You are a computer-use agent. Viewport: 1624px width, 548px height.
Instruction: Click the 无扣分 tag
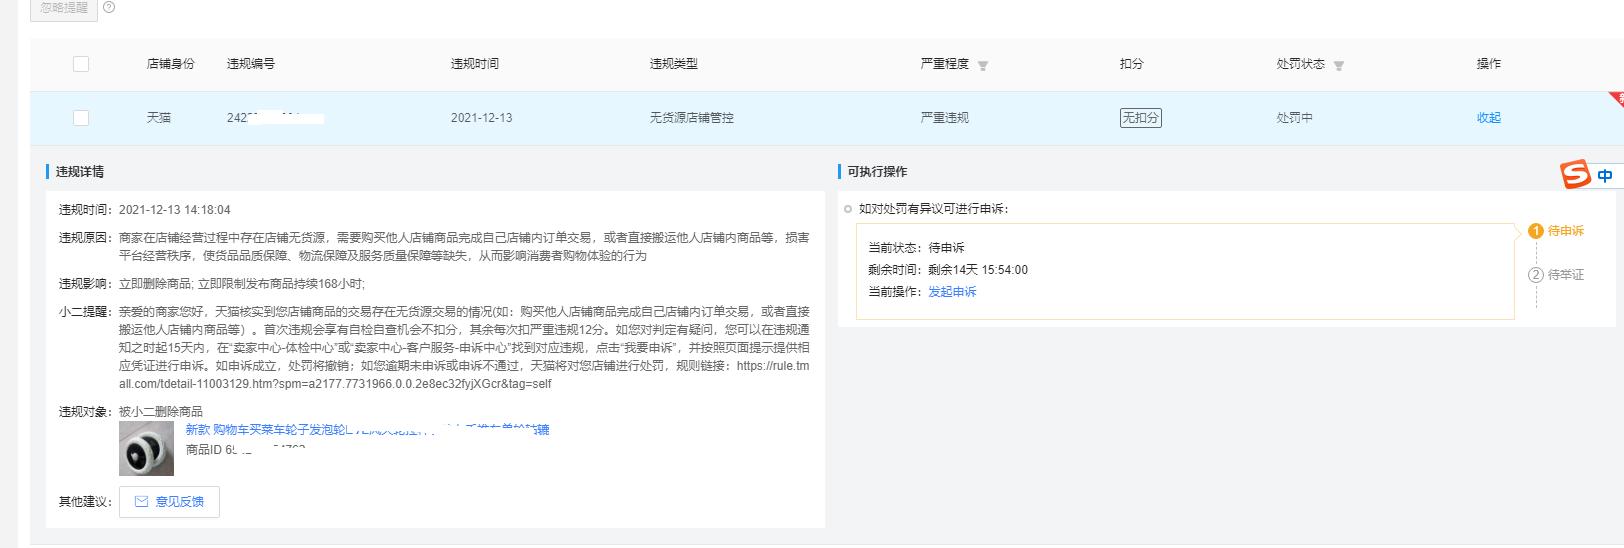[x=1141, y=118]
